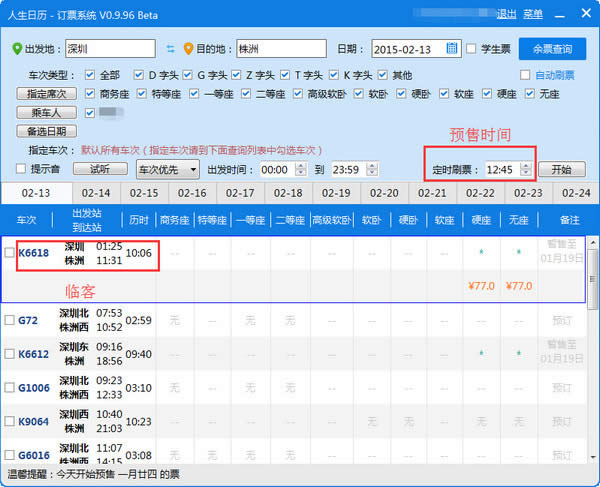Image resolution: width=600 pixels, height=487 pixels.
Task: Toggle the 硬卧 seat checkbox
Action: (x=401, y=93)
